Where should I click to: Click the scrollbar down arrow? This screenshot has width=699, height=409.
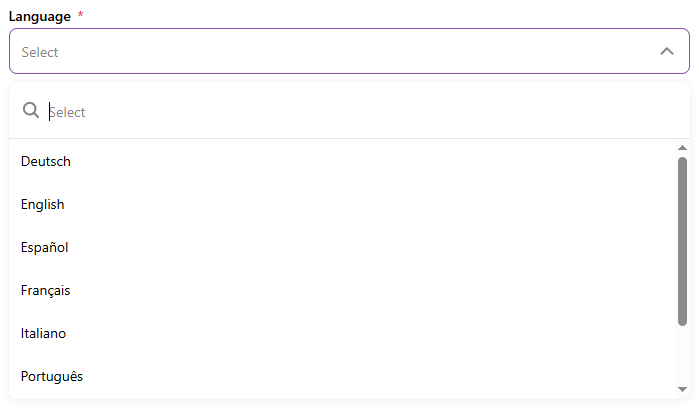coord(682,389)
